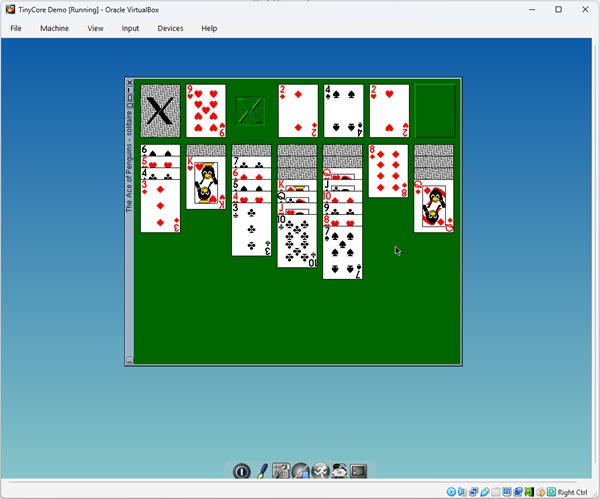Select the 9 of hearts waste card

(206, 111)
